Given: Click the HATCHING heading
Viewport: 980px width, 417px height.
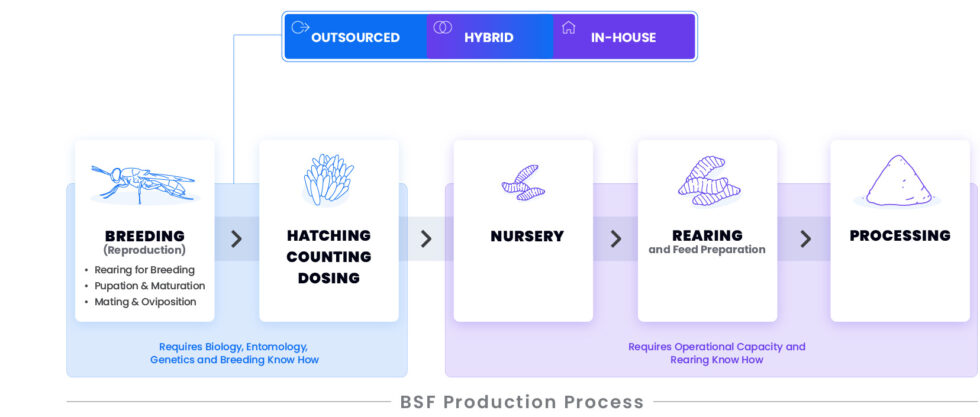Looking at the screenshot, I should pyautogui.click(x=329, y=236).
